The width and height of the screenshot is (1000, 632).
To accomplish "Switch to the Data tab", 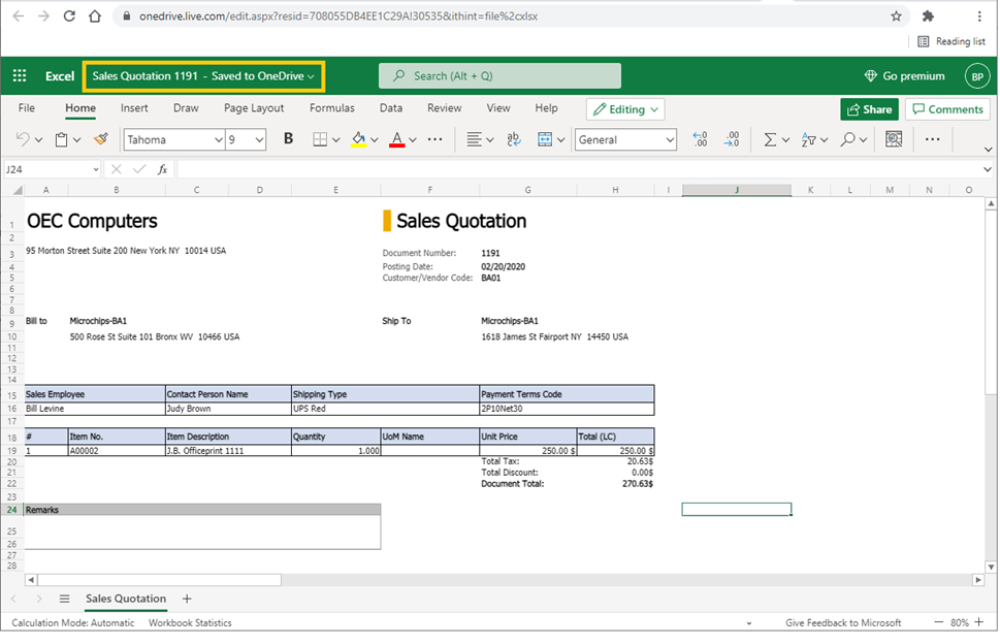I will coord(391,108).
